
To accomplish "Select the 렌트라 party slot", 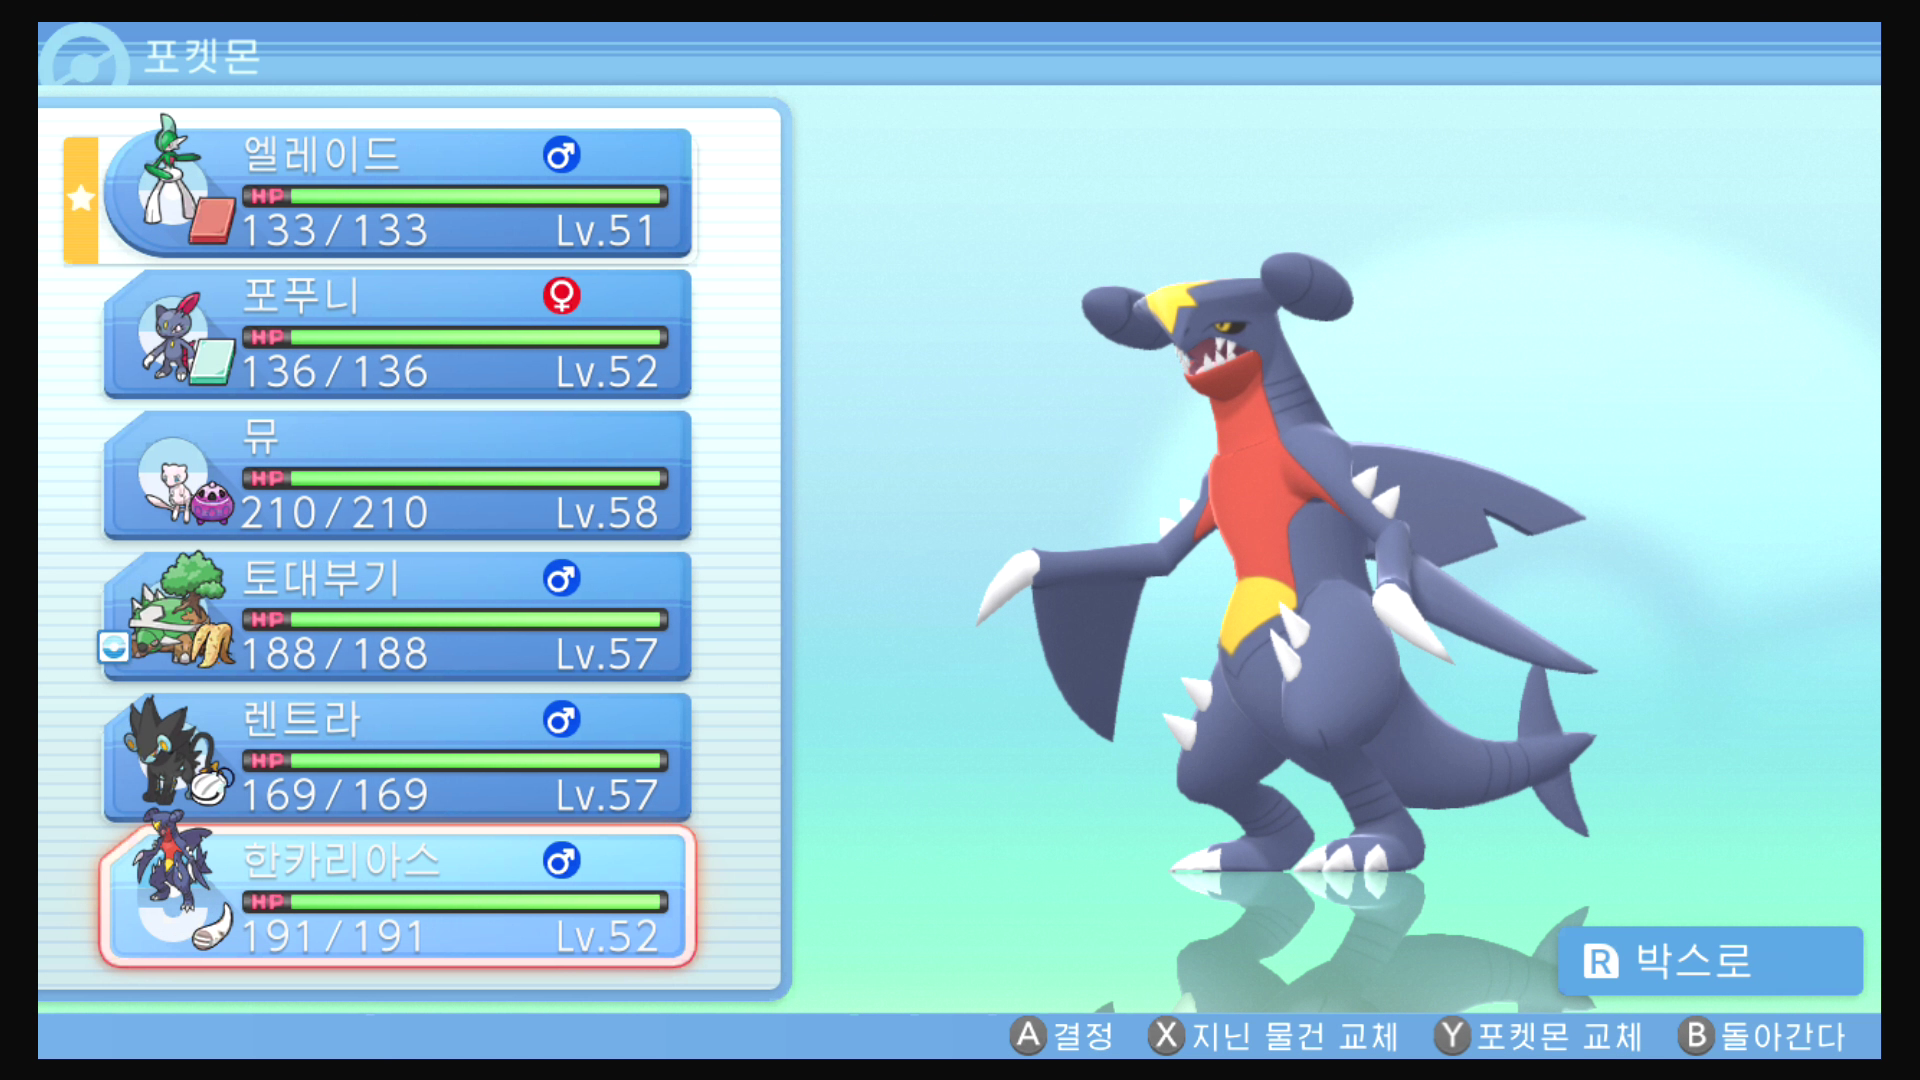I will [398, 757].
